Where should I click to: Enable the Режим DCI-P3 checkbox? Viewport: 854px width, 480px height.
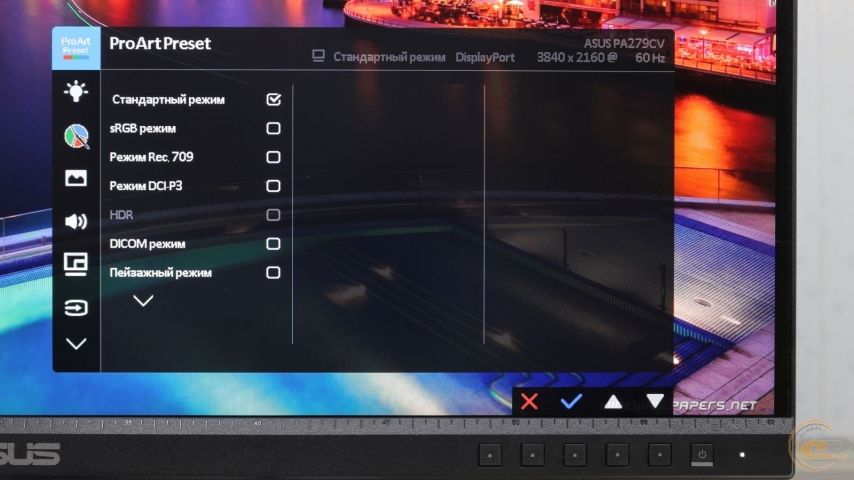273,186
